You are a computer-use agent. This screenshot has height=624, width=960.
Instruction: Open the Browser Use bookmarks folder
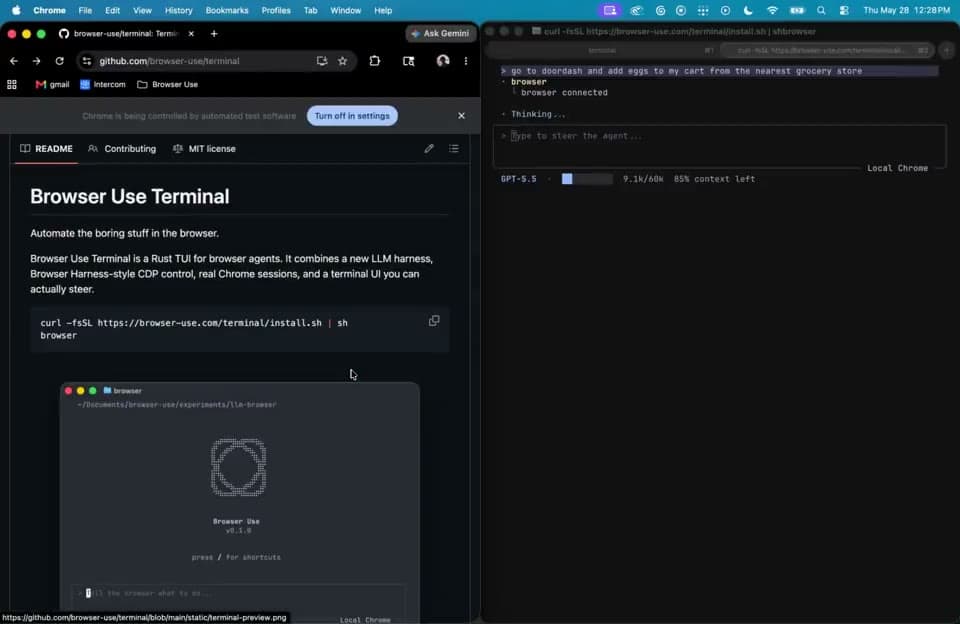(x=168, y=85)
